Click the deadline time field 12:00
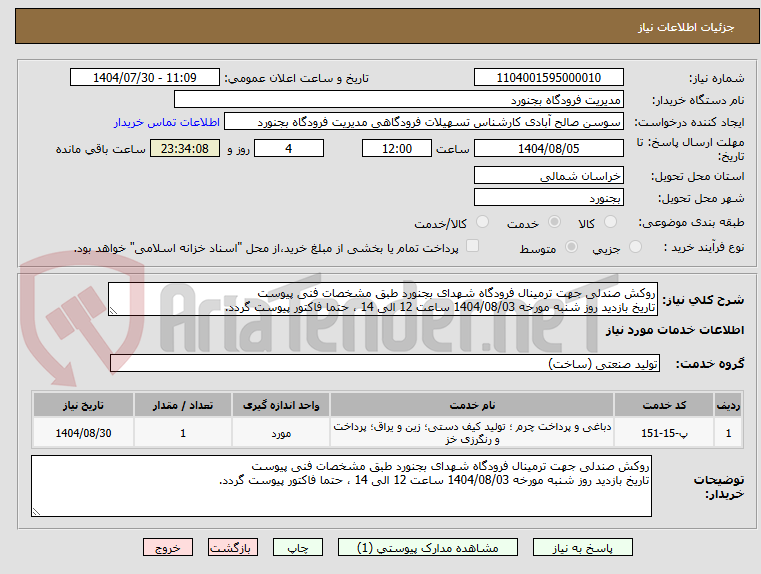 click(397, 148)
